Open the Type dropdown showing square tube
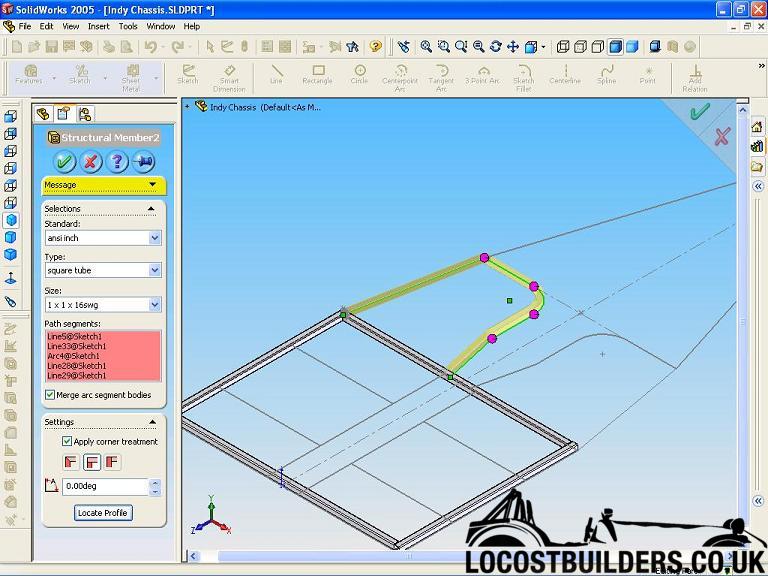This screenshot has width=768, height=576. pyautogui.click(x=155, y=270)
